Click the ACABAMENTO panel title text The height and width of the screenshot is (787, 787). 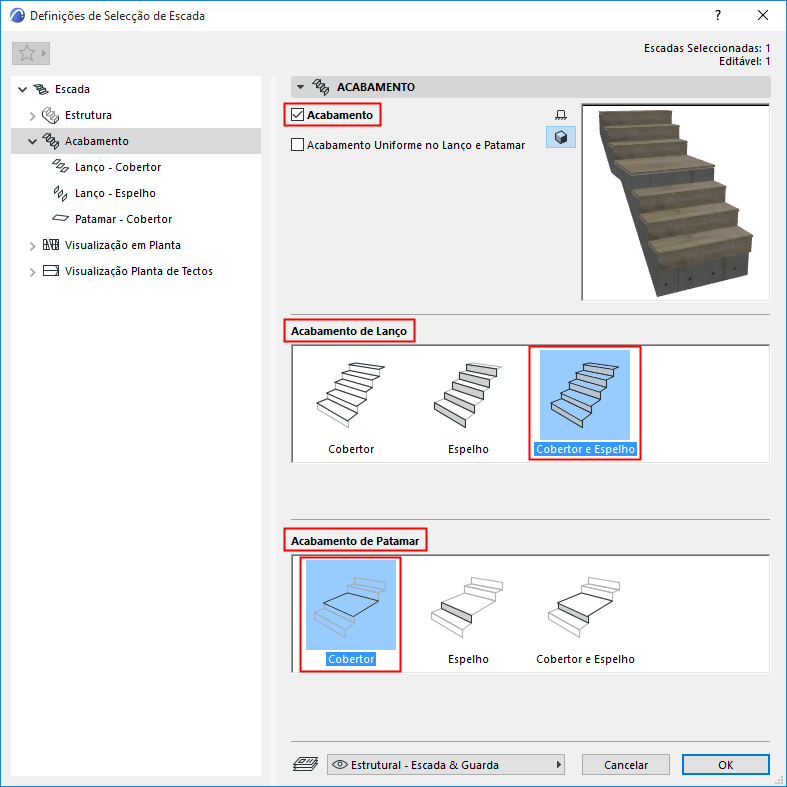coord(375,87)
